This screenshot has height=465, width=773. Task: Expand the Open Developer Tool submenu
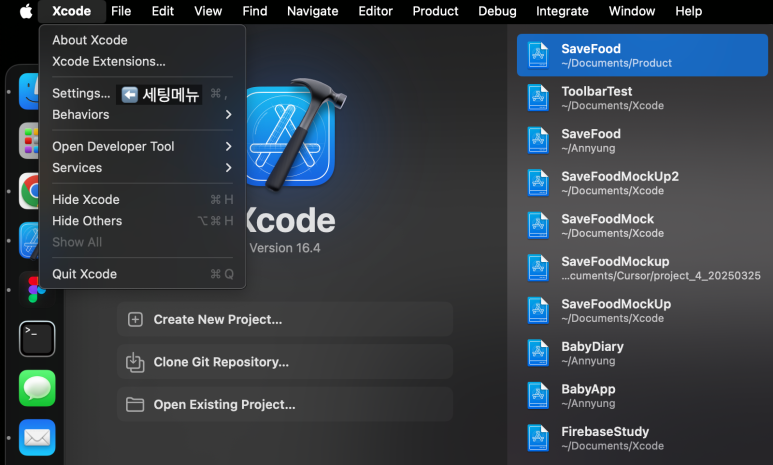click(x=142, y=146)
